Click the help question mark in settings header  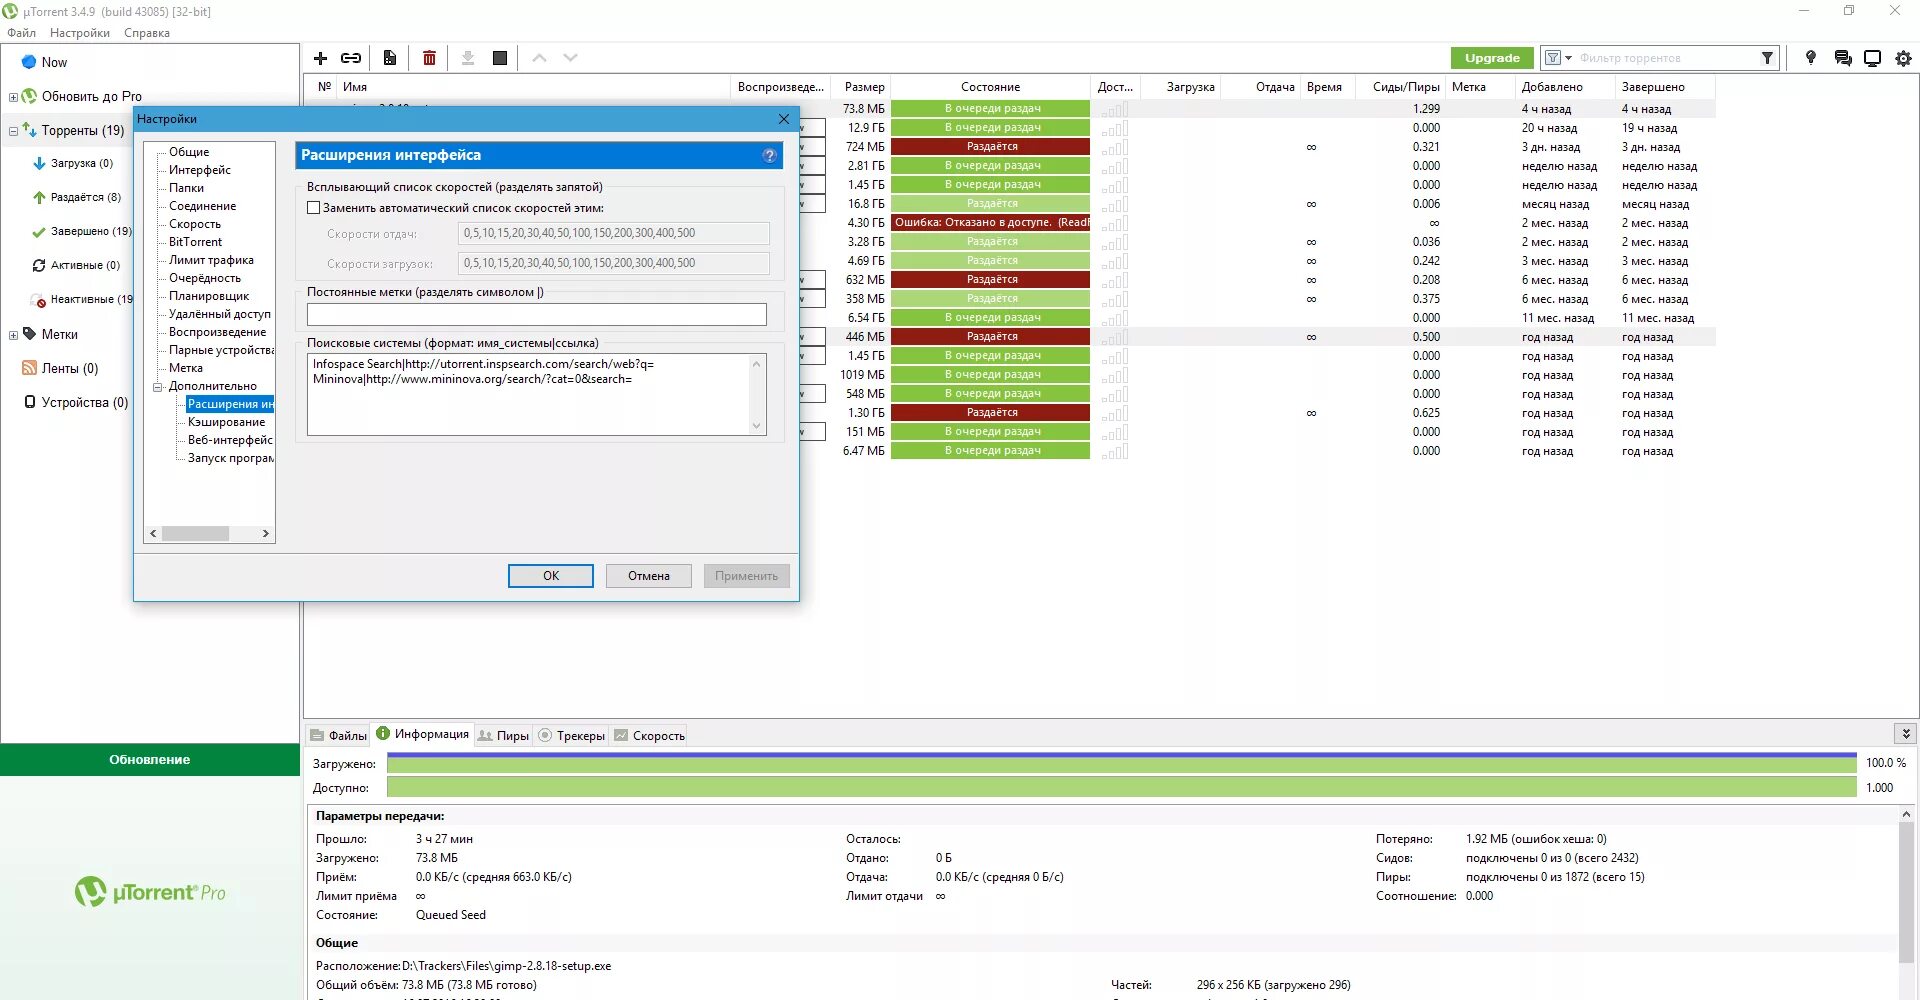coord(769,155)
